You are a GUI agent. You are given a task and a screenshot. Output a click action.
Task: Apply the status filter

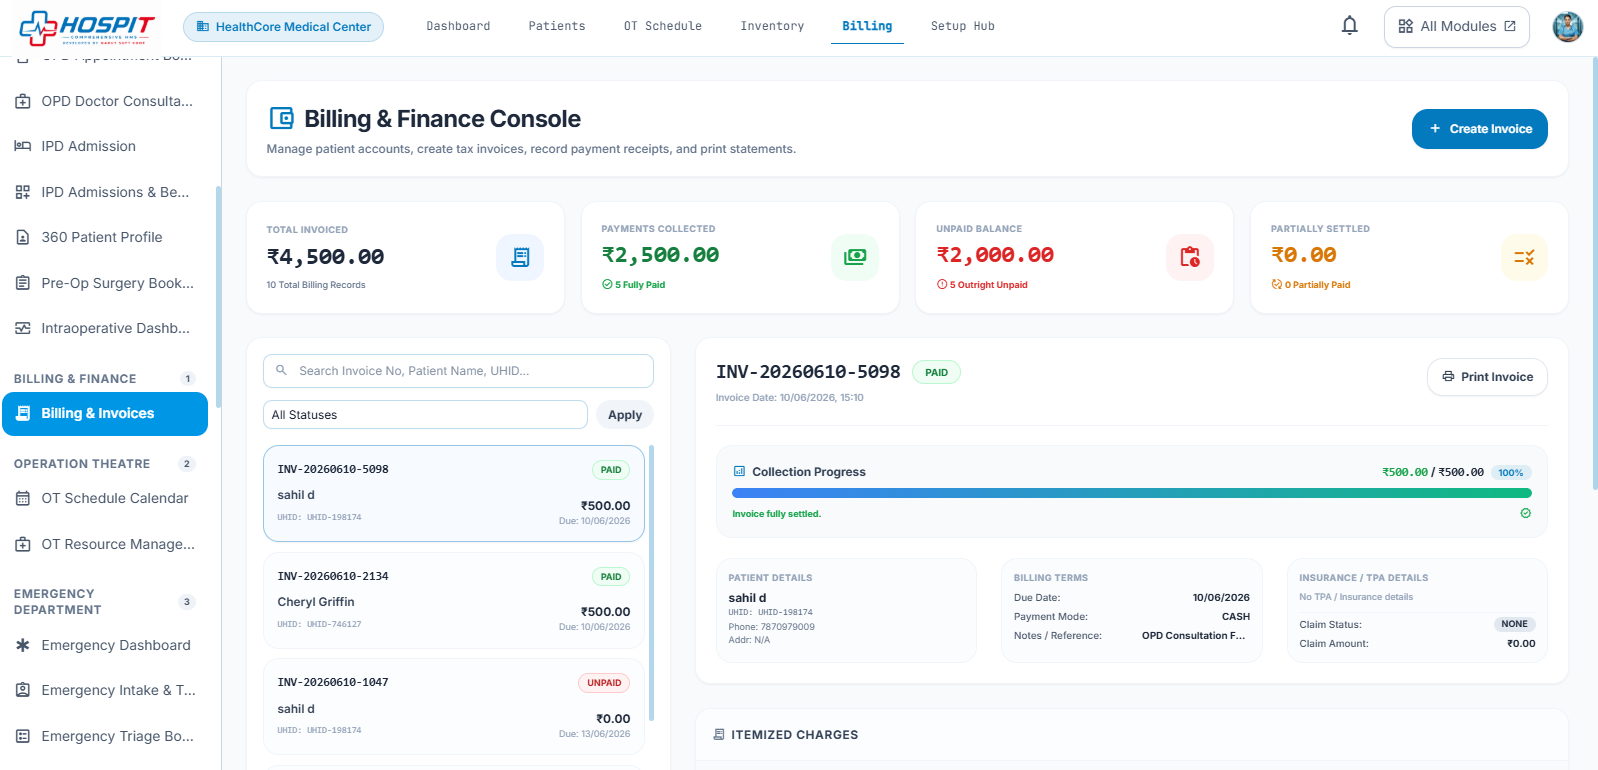[x=625, y=415]
